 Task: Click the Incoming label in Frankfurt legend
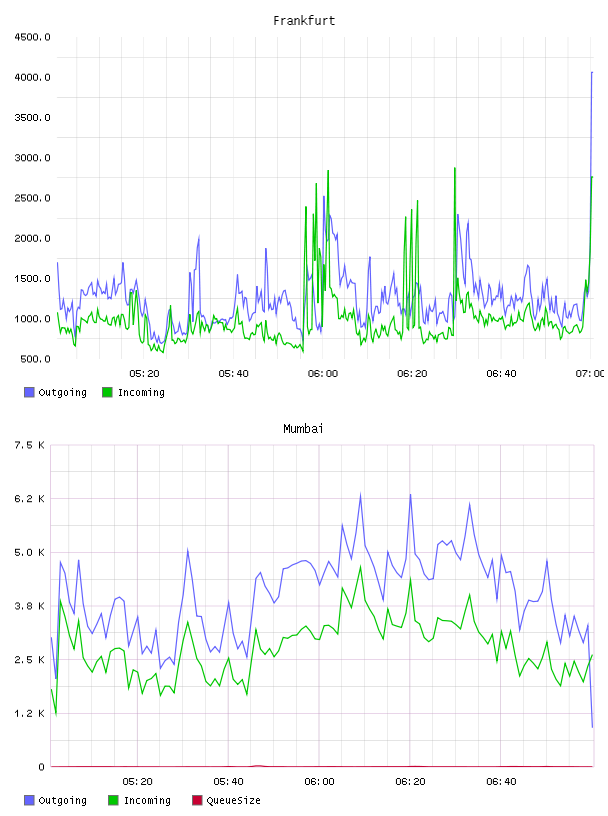pos(141,393)
